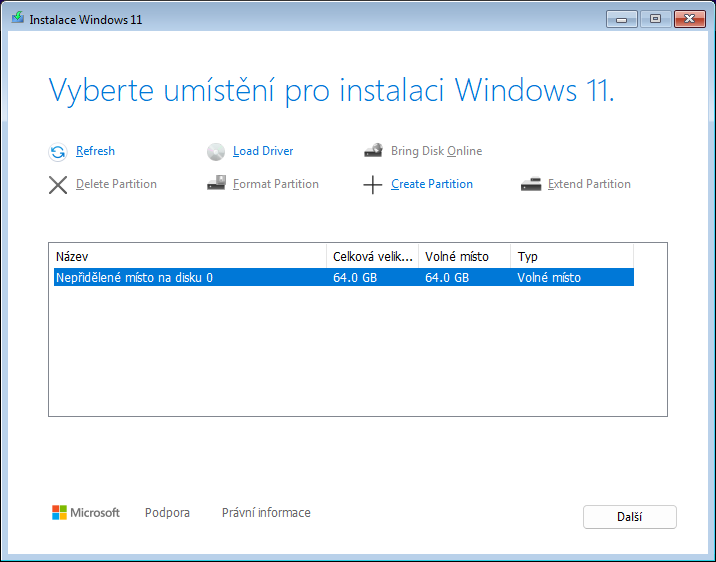Minimize the Instalace Windows 11 window
Screen dimensions: 716x562
622,19
